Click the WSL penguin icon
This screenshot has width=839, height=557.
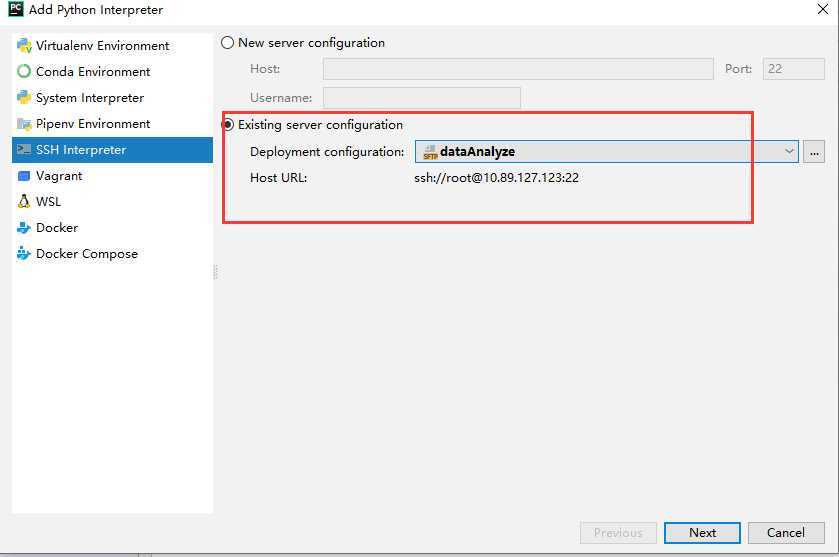[x=24, y=202]
